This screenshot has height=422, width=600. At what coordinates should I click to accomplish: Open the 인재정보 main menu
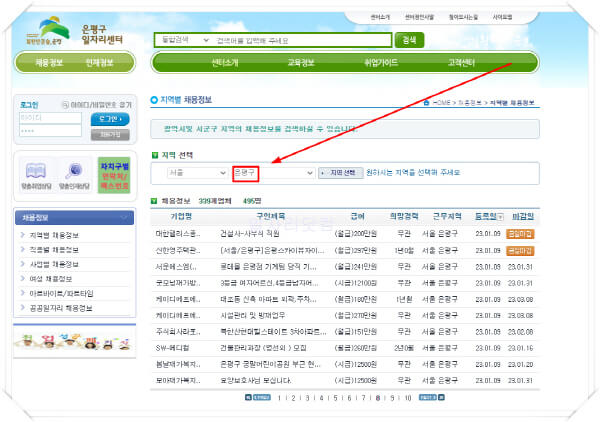(99, 62)
